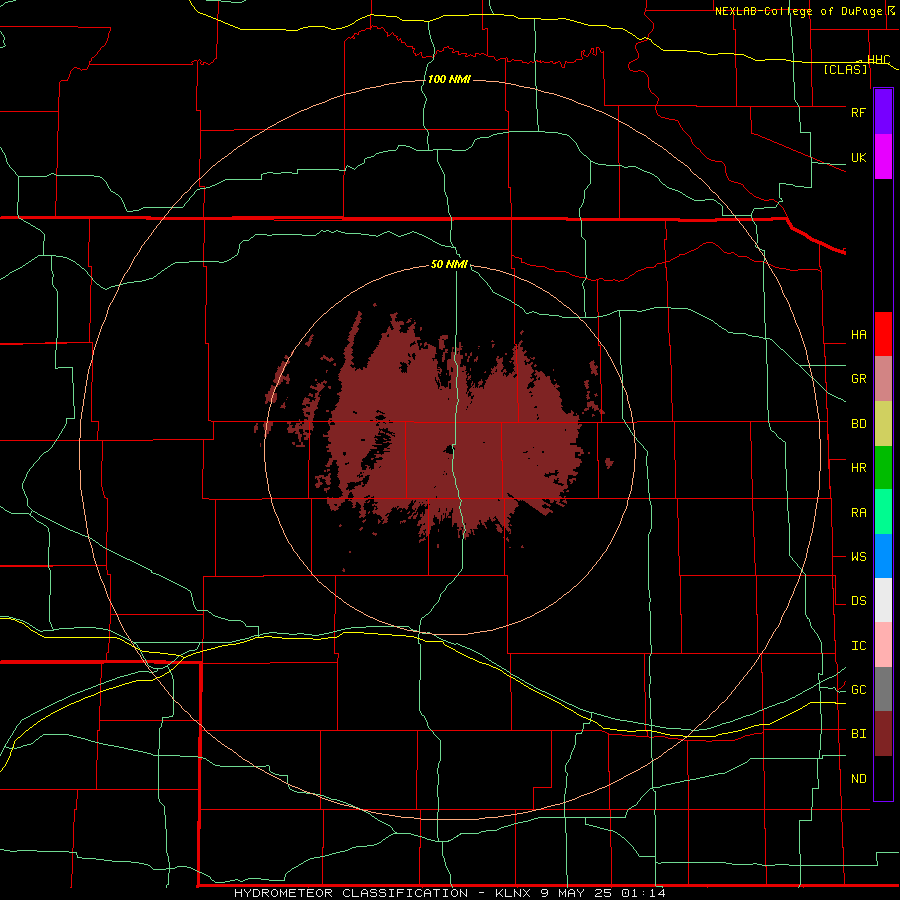Click the GC gray legend swatch

[x=883, y=689]
